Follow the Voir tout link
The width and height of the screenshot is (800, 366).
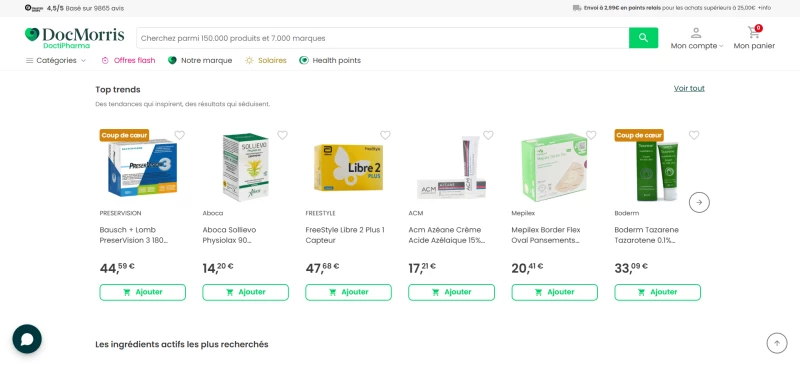pyautogui.click(x=689, y=88)
